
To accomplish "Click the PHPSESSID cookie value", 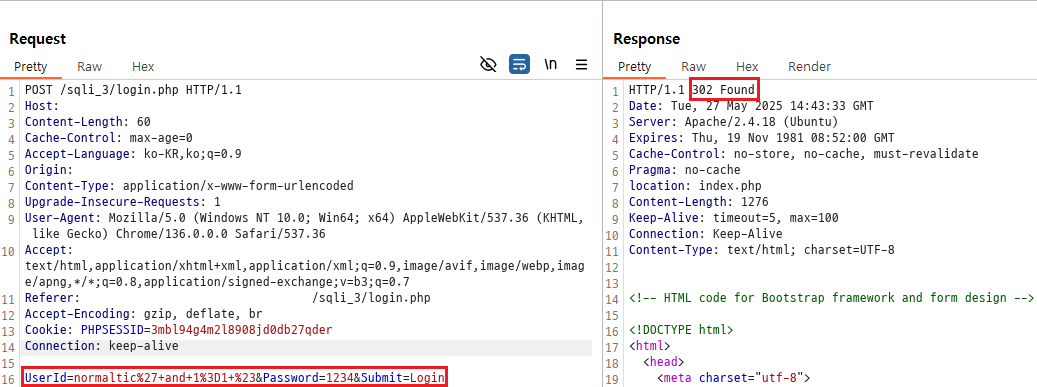I will pyautogui.click(x=241, y=330).
